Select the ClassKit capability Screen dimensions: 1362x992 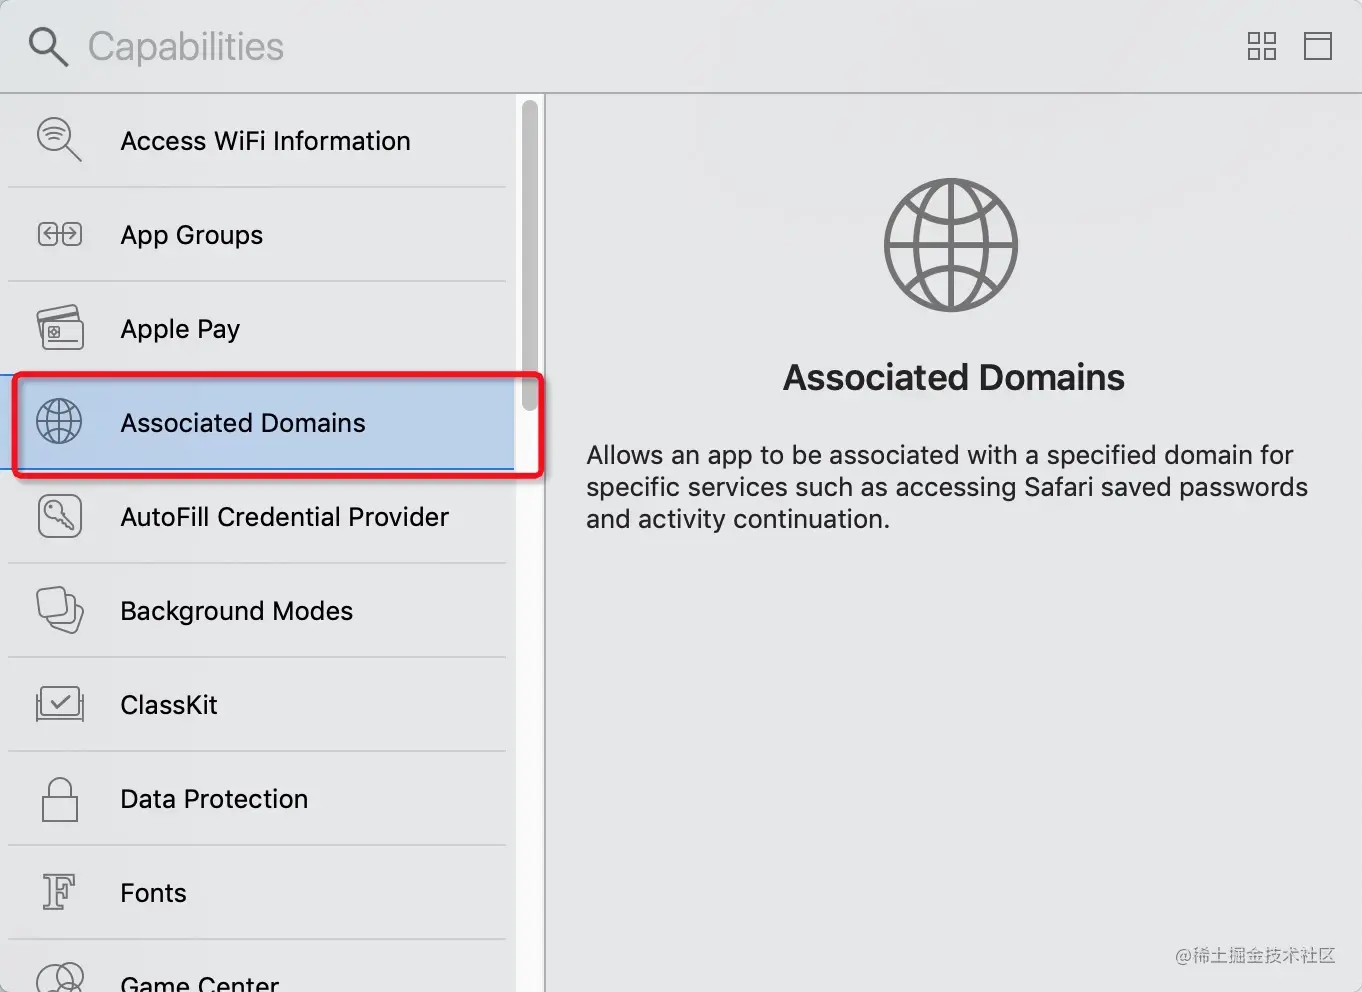tap(169, 705)
